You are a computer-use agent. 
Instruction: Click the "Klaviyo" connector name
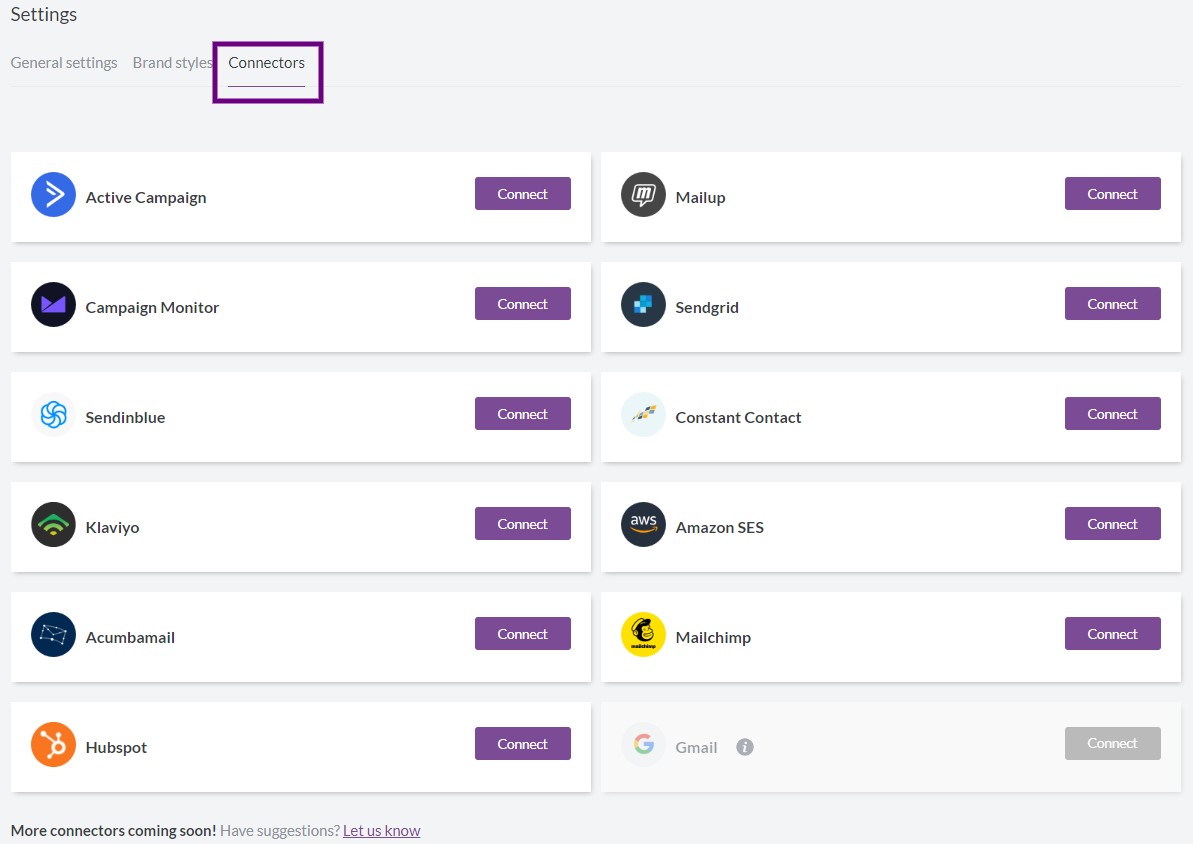pyautogui.click(x=112, y=527)
